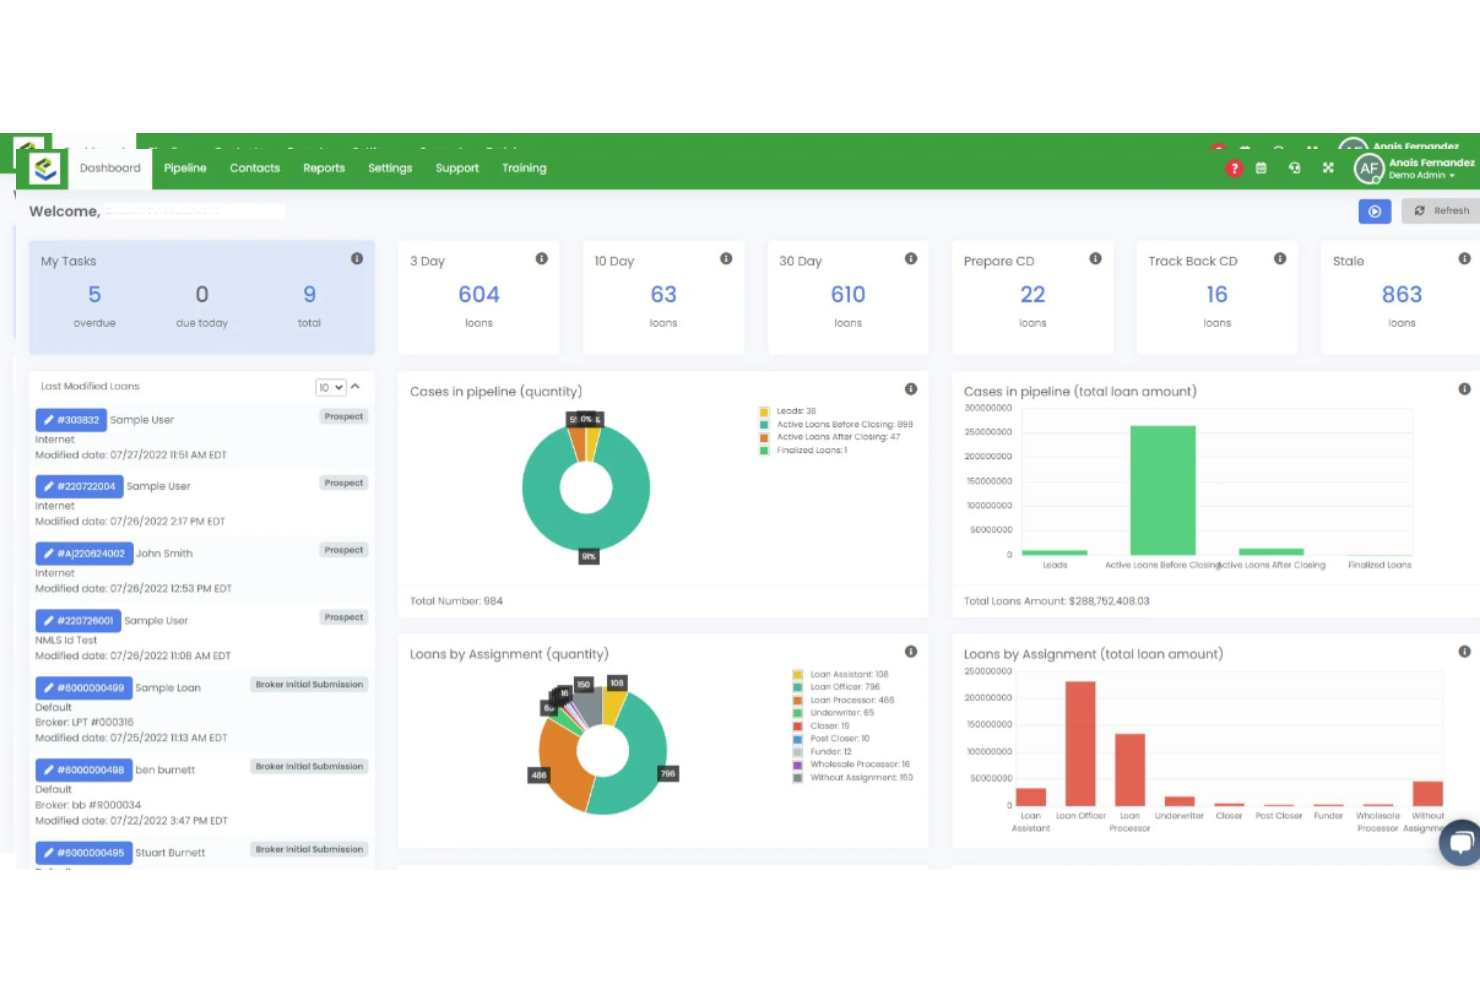Open the Support menu
This screenshot has height=987, width=1480.
[457, 168]
